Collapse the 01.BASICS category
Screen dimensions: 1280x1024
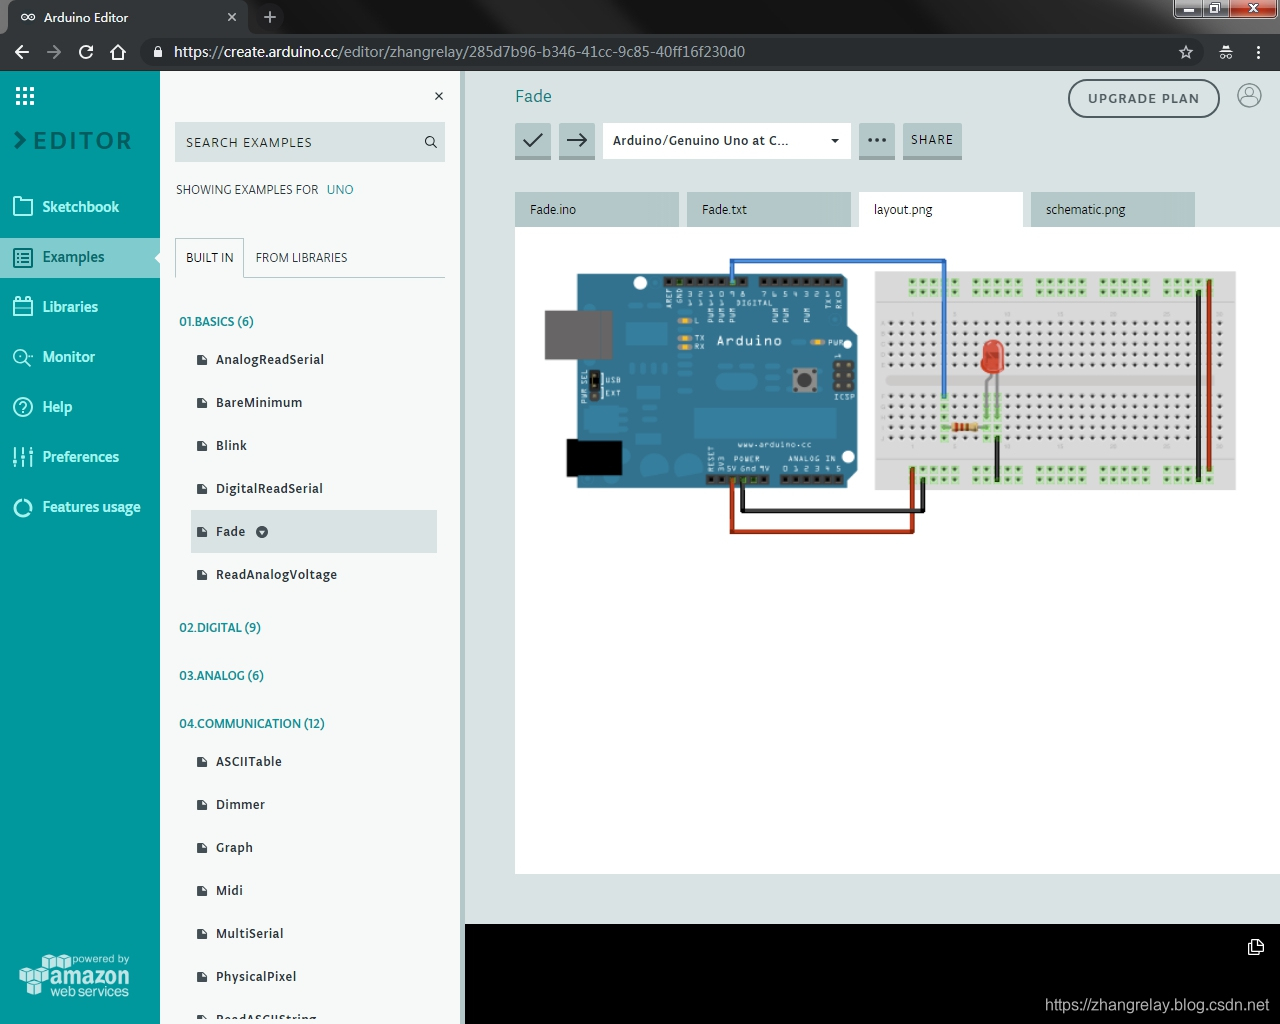coord(216,321)
